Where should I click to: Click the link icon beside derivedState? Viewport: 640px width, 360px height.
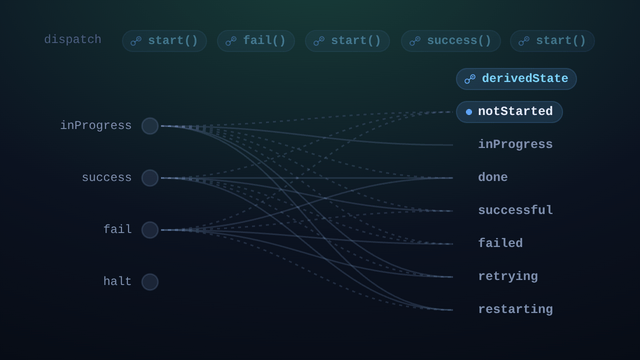tap(470, 79)
